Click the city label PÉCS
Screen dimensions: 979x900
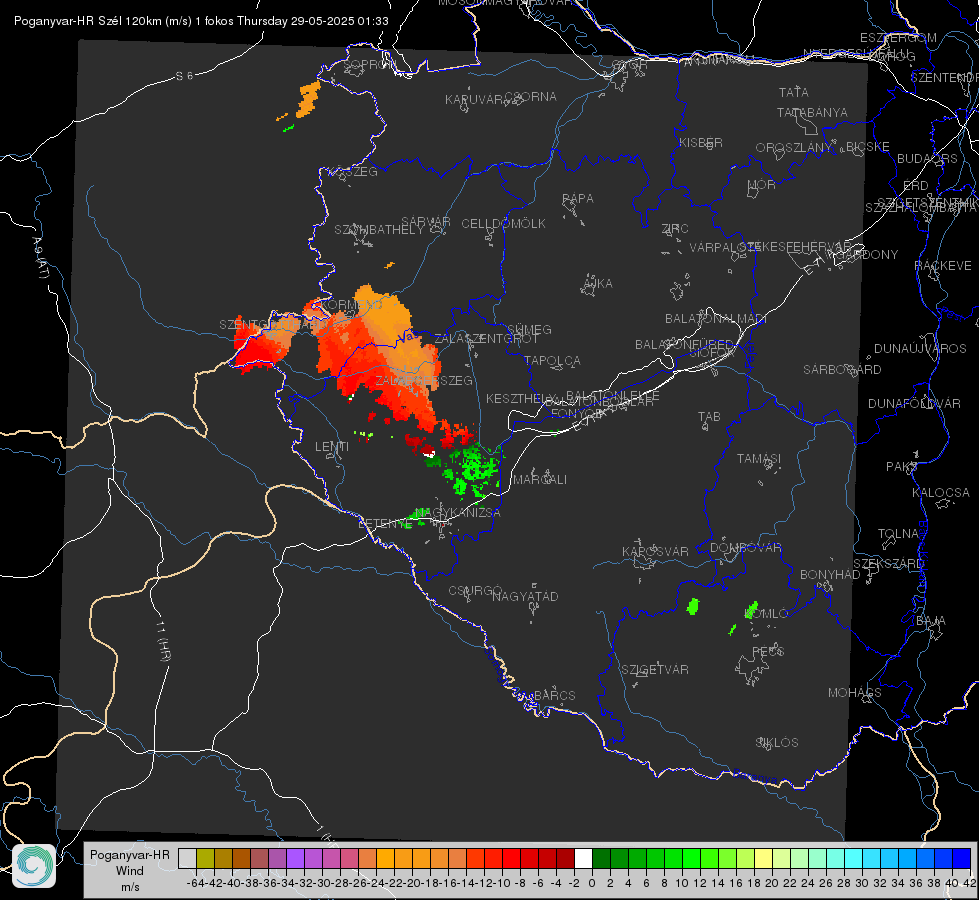click(767, 651)
